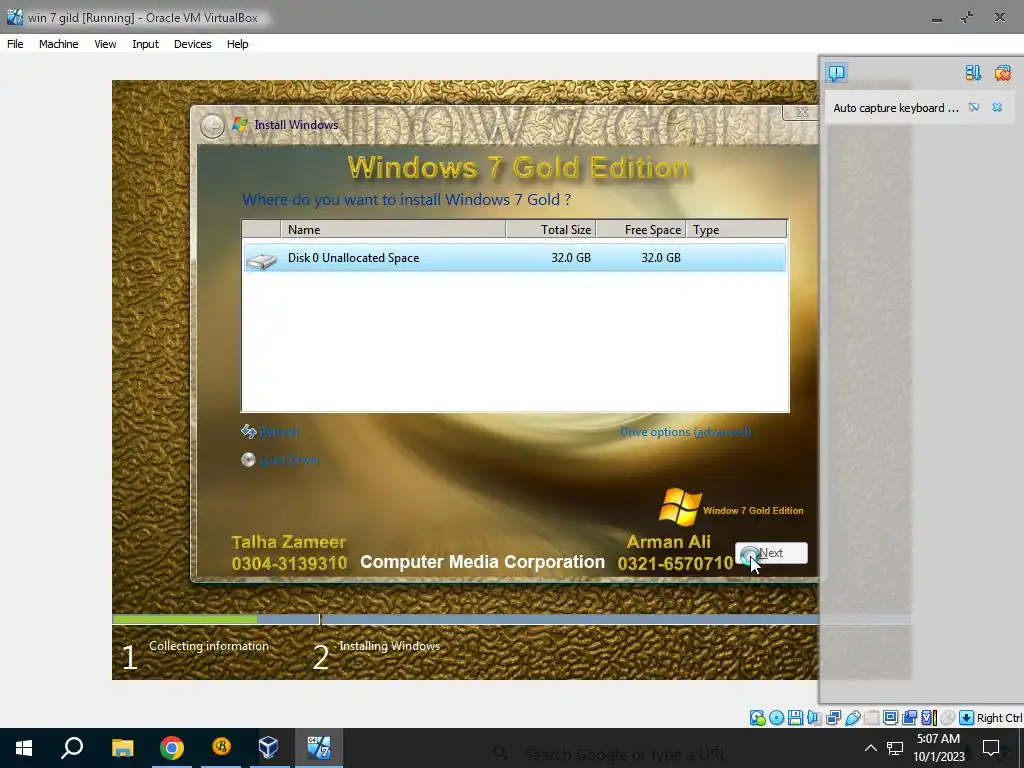1024x768 pixels.
Task: Open the View menu
Action: [x=105, y=44]
